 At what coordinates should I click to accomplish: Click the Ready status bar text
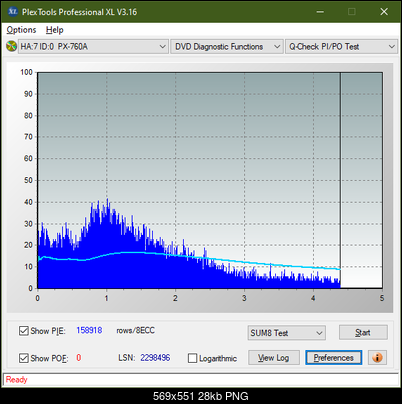(x=16, y=380)
